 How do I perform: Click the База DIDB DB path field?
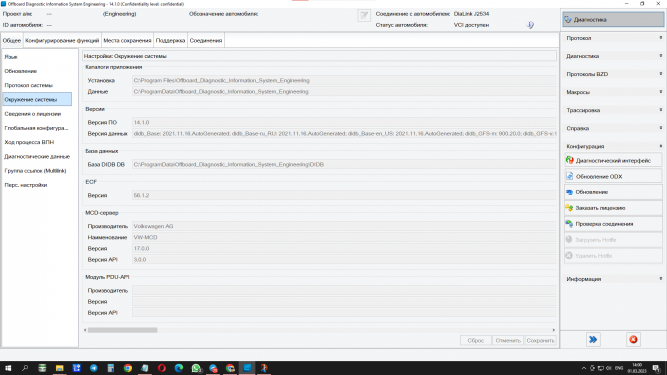click(x=344, y=165)
